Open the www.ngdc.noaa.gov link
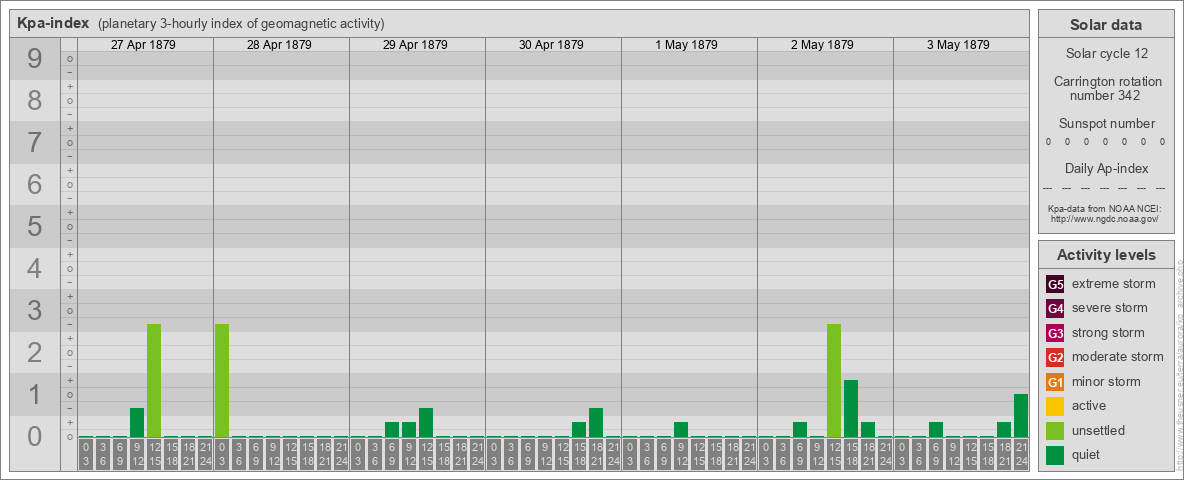Viewport: 1184px width, 480px height. (1103, 219)
